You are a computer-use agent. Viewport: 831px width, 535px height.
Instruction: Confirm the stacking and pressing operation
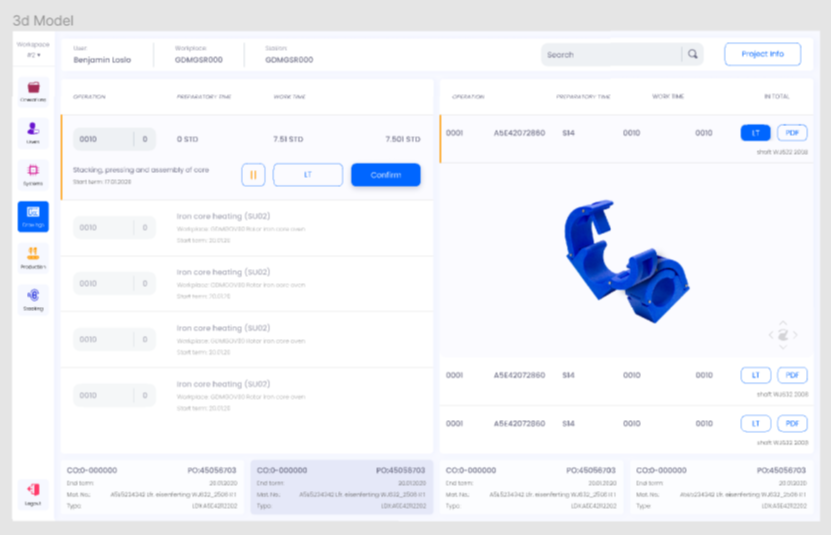(x=385, y=175)
